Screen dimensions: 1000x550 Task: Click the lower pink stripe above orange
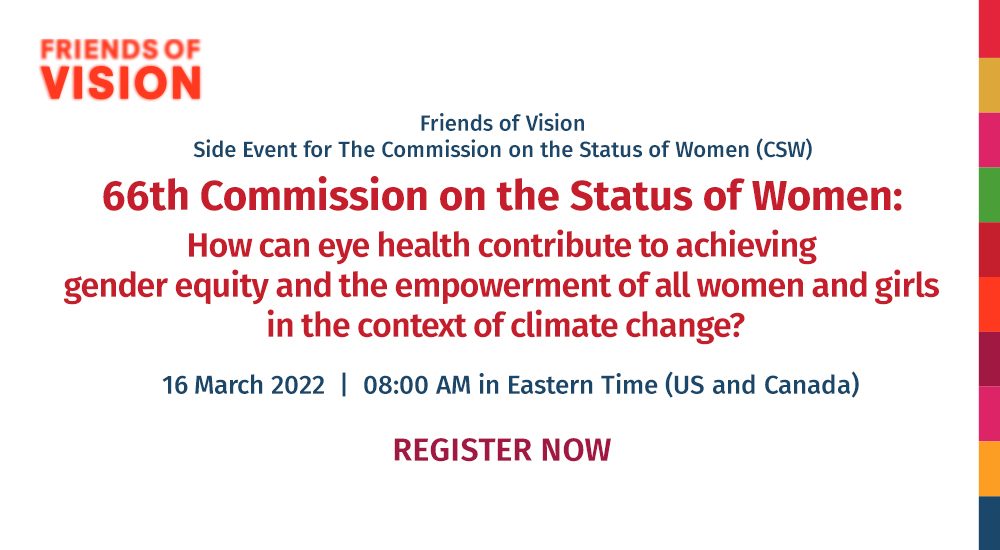989,414
